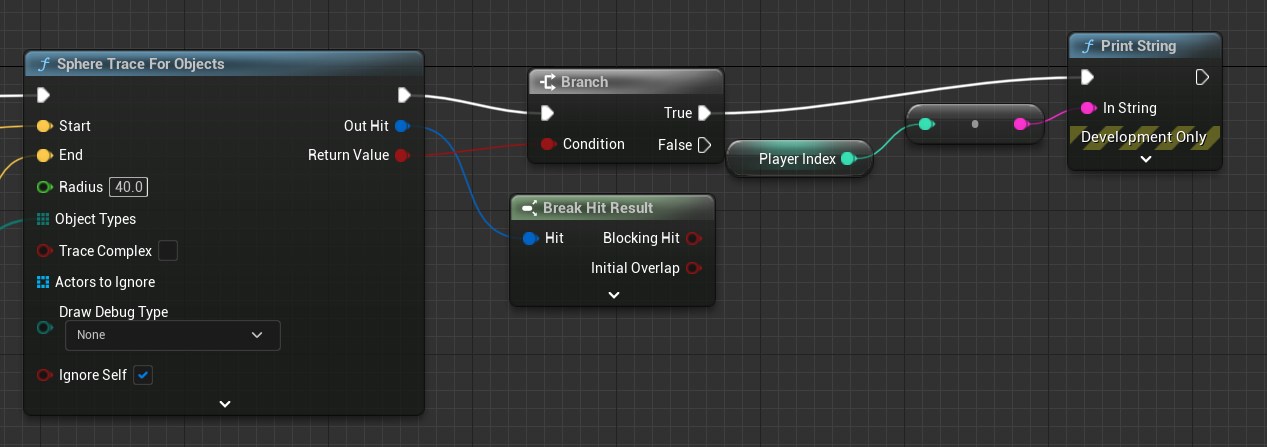Click the Initial Overlap output pin
The image size is (1267, 447).
(694, 268)
